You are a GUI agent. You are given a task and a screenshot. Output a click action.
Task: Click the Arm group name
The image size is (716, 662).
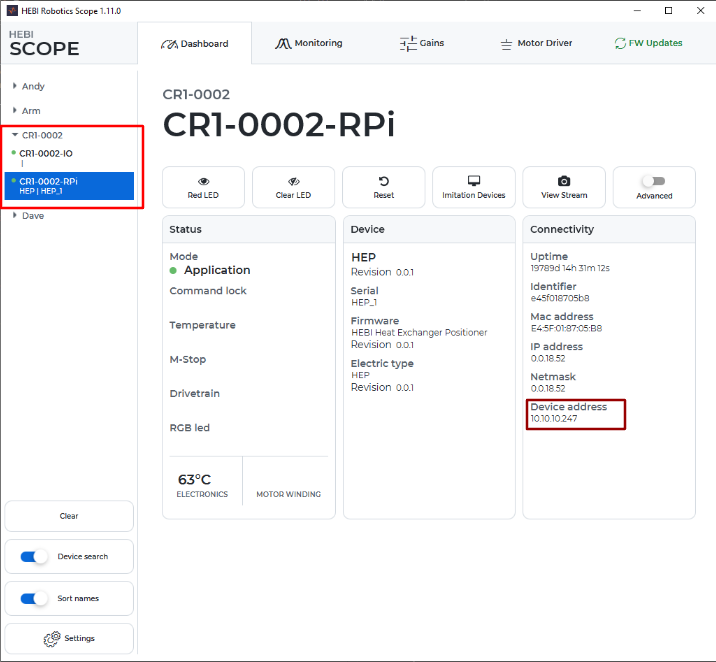[x=31, y=111]
